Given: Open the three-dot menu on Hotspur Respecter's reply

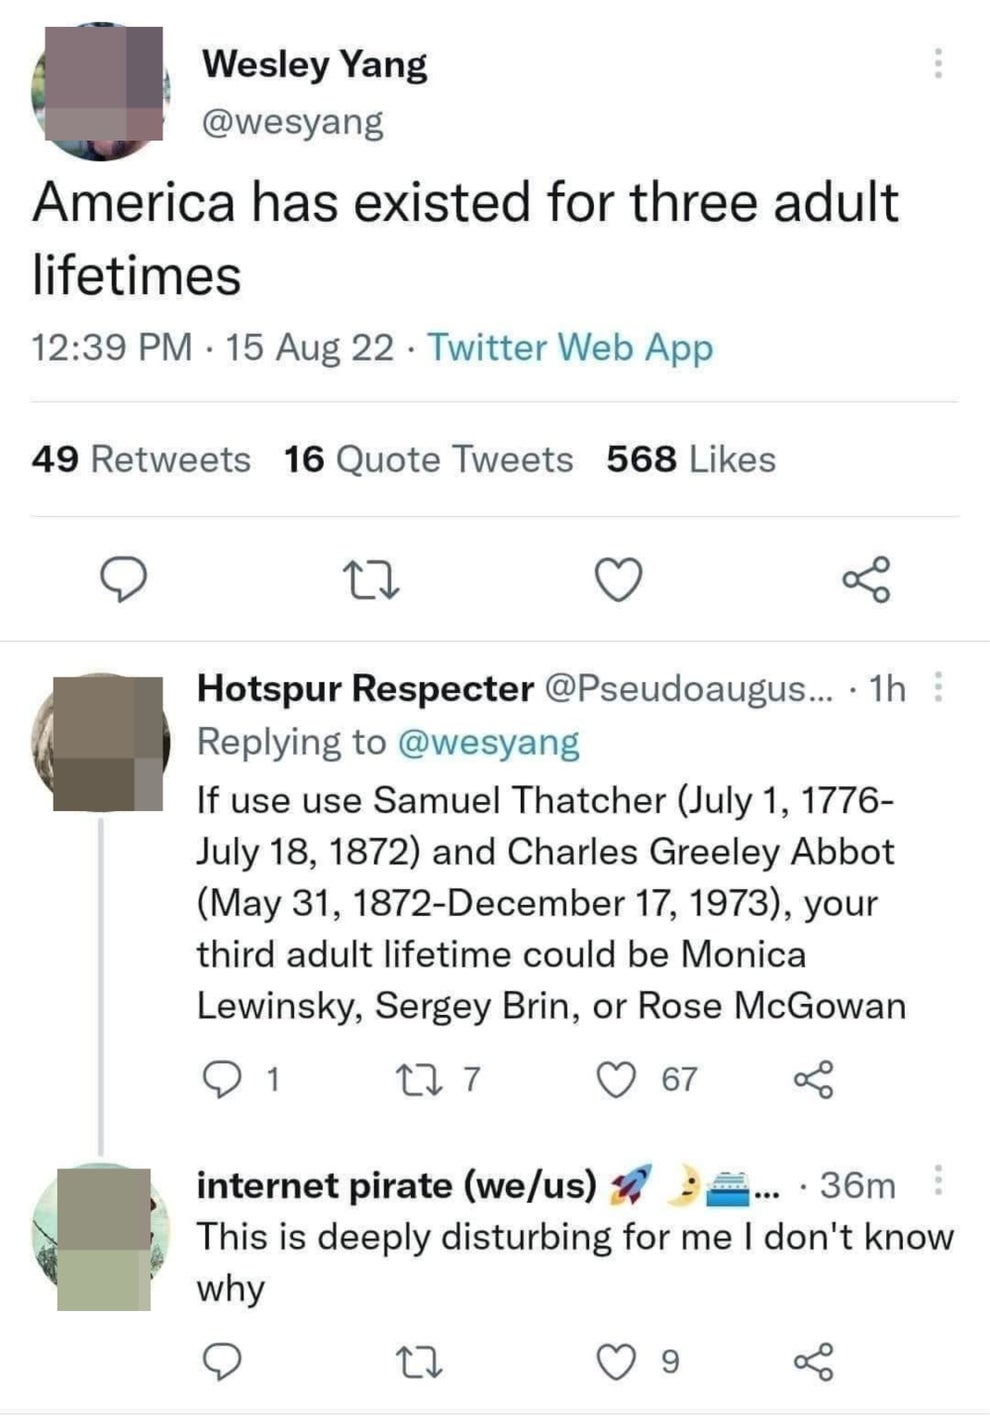Looking at the screenshot, I should tap(936, 688).
